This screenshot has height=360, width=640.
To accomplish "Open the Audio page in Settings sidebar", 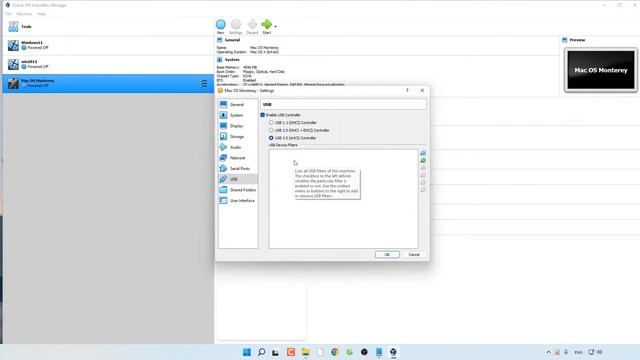I will 237,147.
